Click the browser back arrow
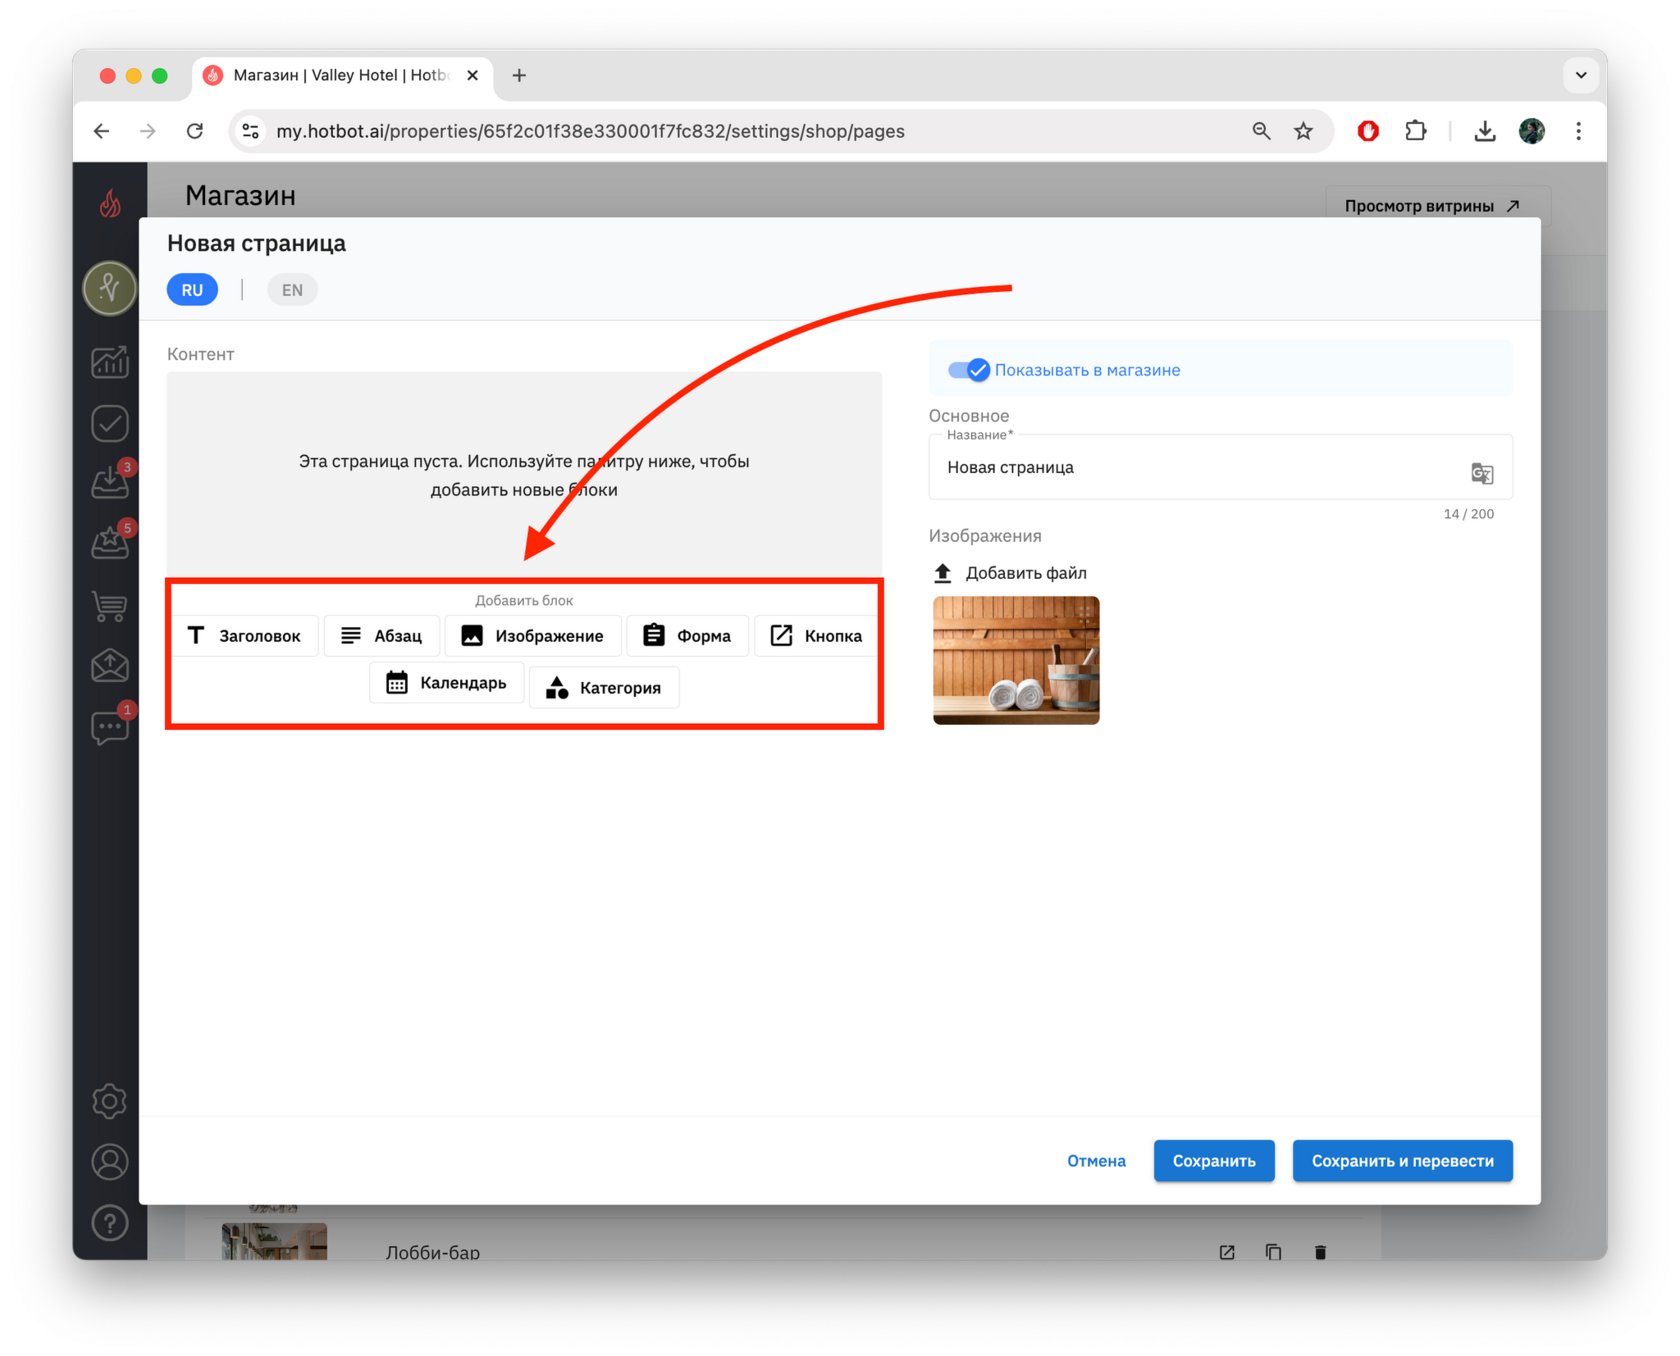The image size is (1680, 1356). [102, 131]
